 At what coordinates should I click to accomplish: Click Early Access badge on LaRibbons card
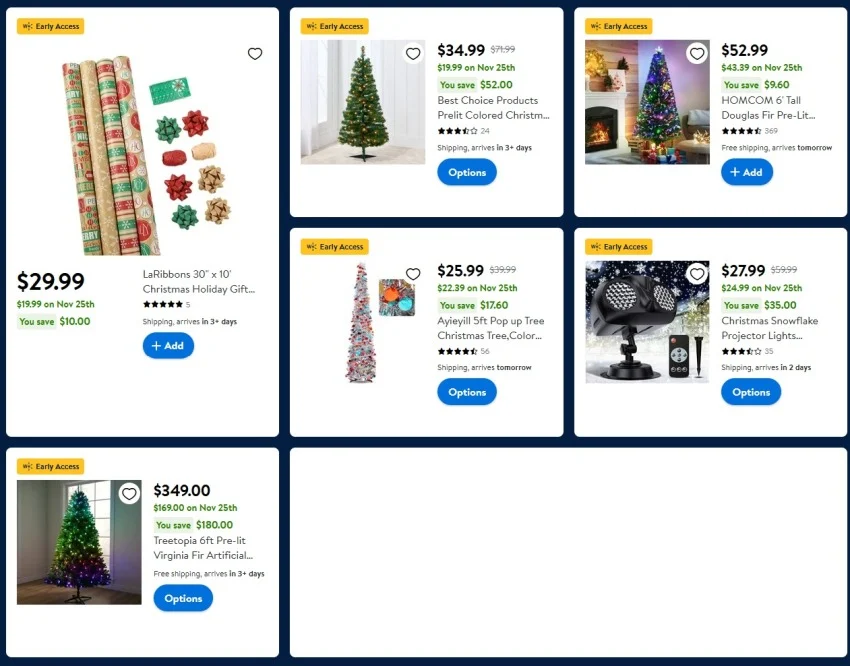click(50, 26)
